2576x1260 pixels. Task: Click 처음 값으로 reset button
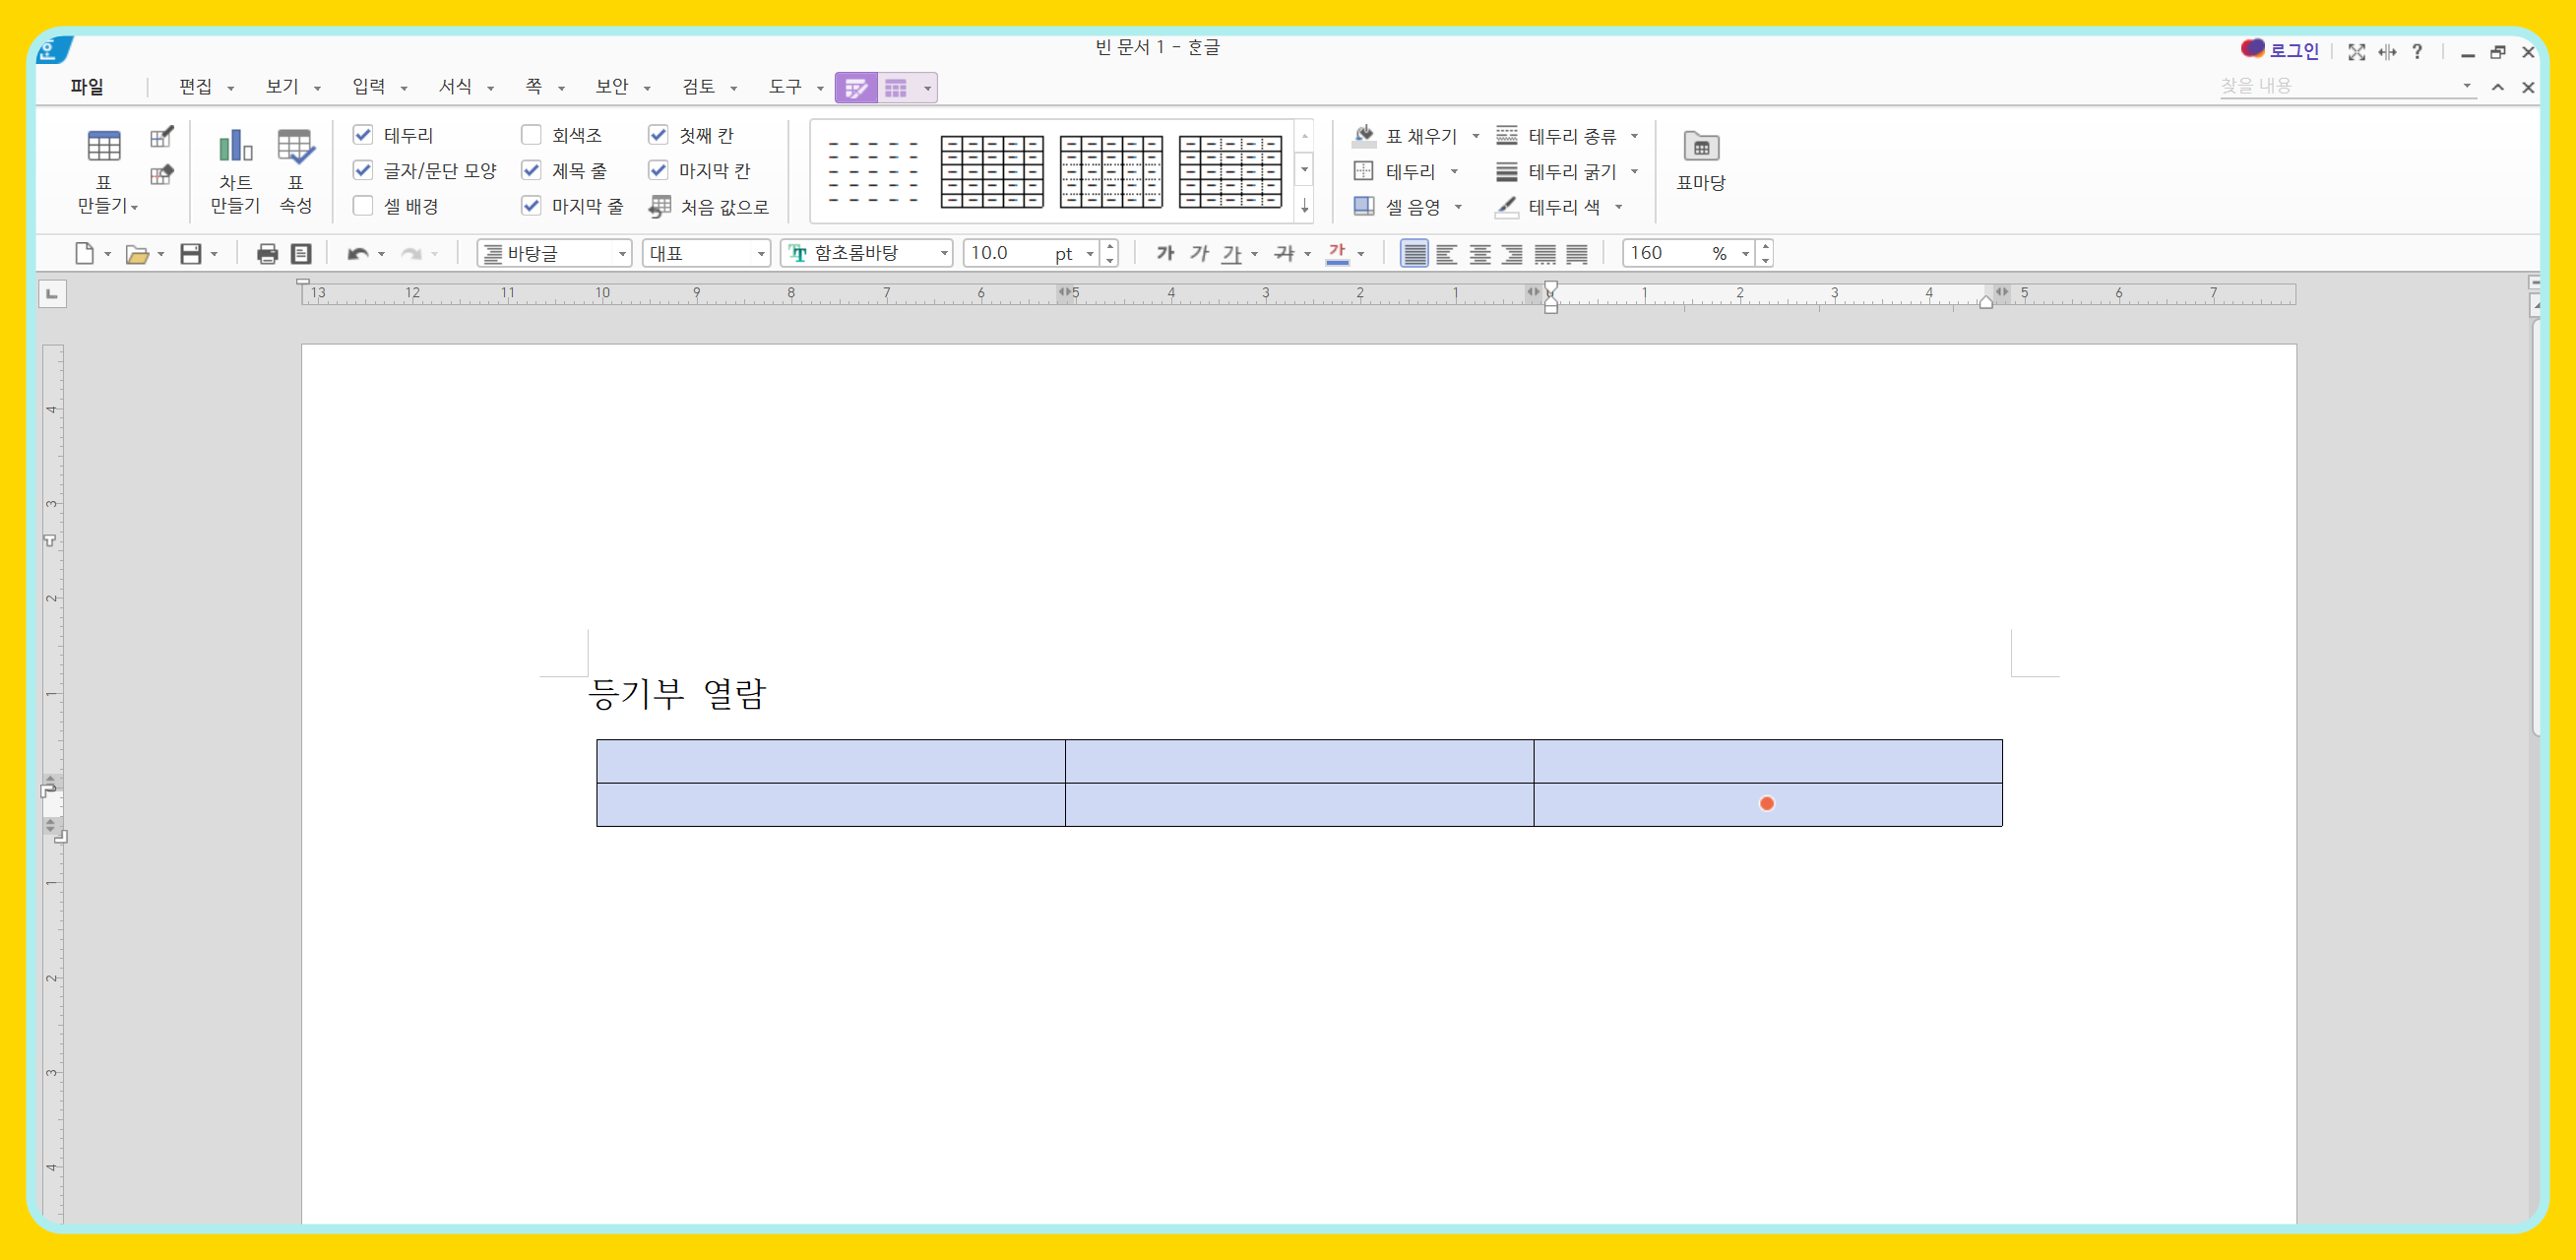click(709, 207)
